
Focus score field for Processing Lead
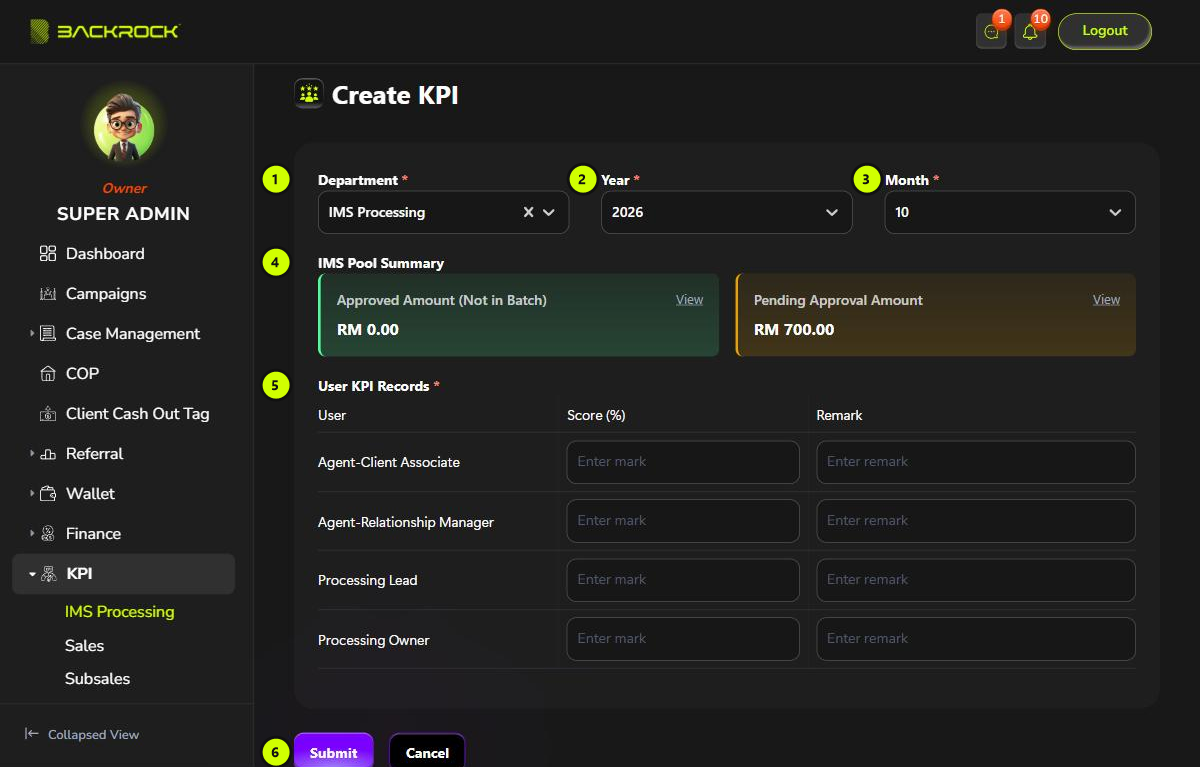coord(683,580)
